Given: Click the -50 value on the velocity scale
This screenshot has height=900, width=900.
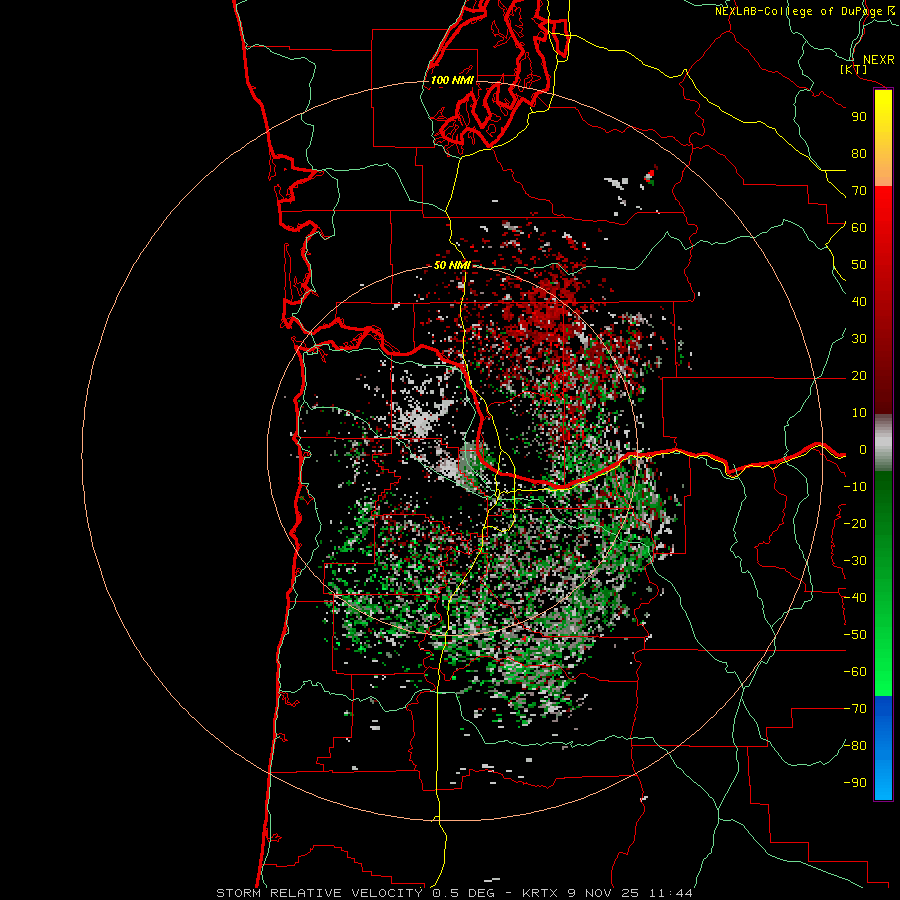Looking at the screenshot, I should point(855,635).
